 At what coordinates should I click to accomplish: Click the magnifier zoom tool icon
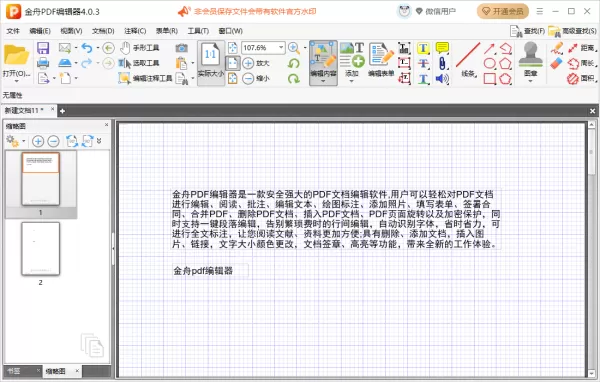click(x=293, y=48)
